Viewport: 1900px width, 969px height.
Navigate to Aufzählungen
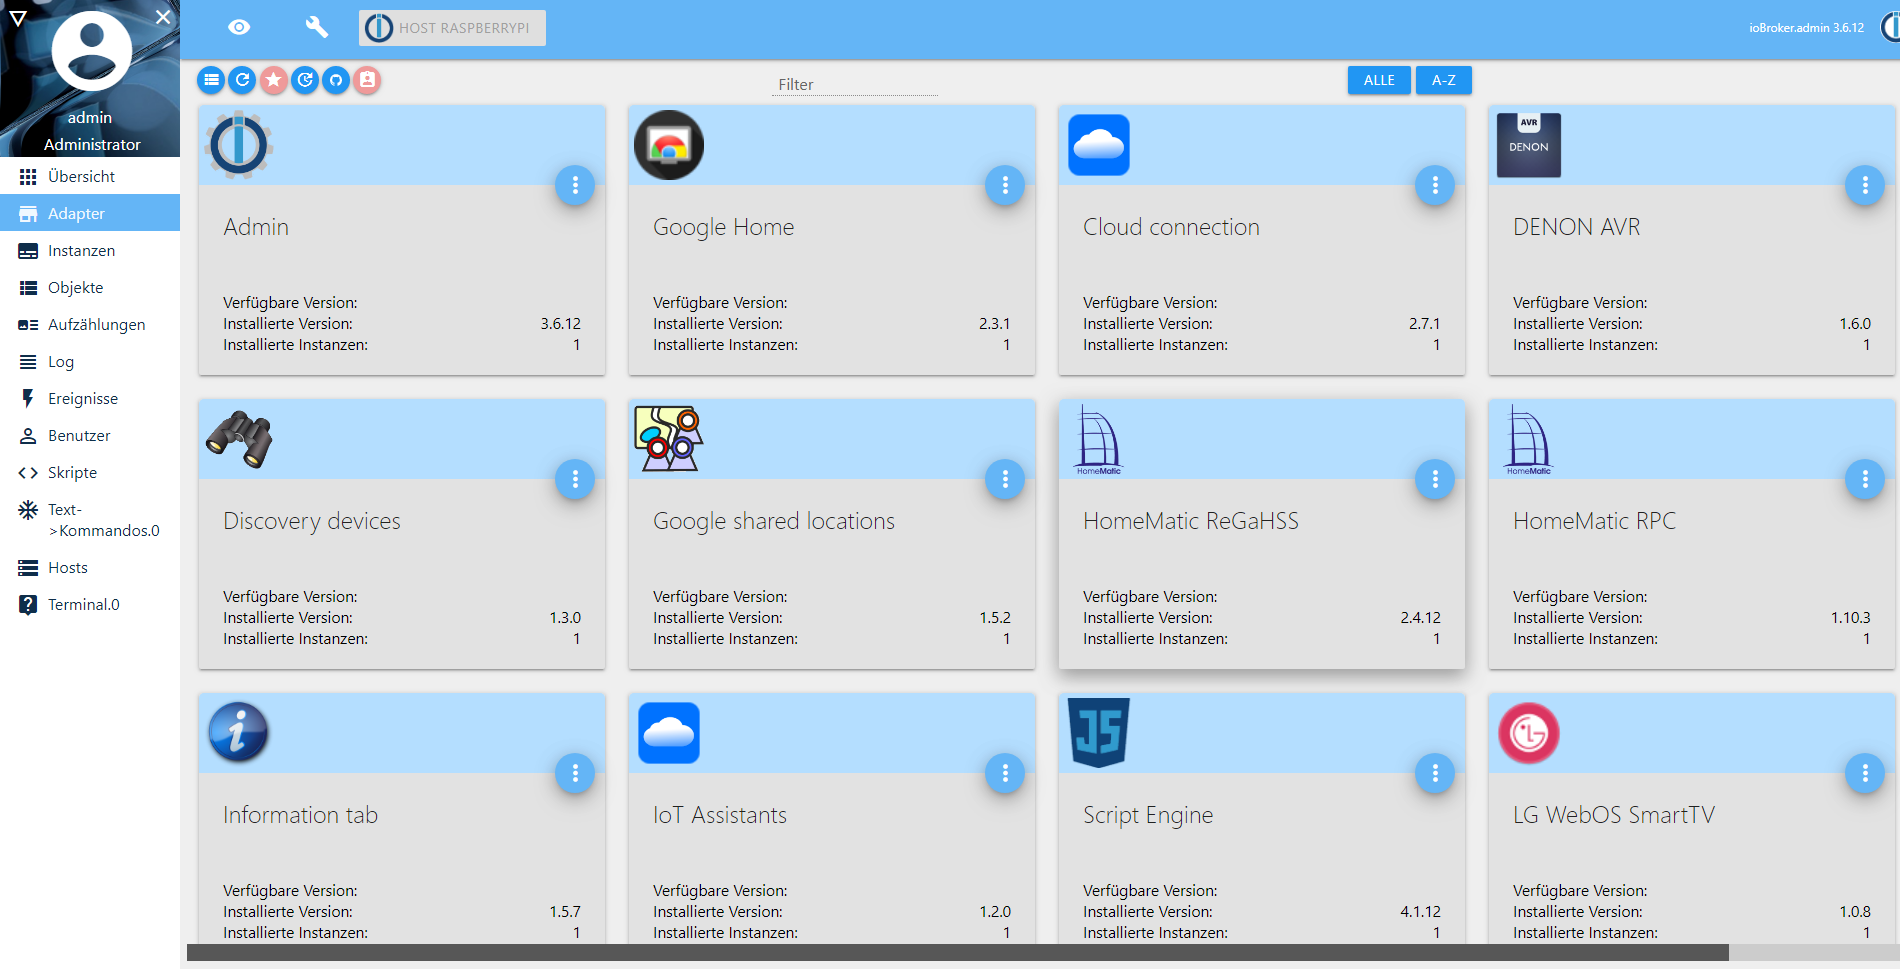point(90,324)
